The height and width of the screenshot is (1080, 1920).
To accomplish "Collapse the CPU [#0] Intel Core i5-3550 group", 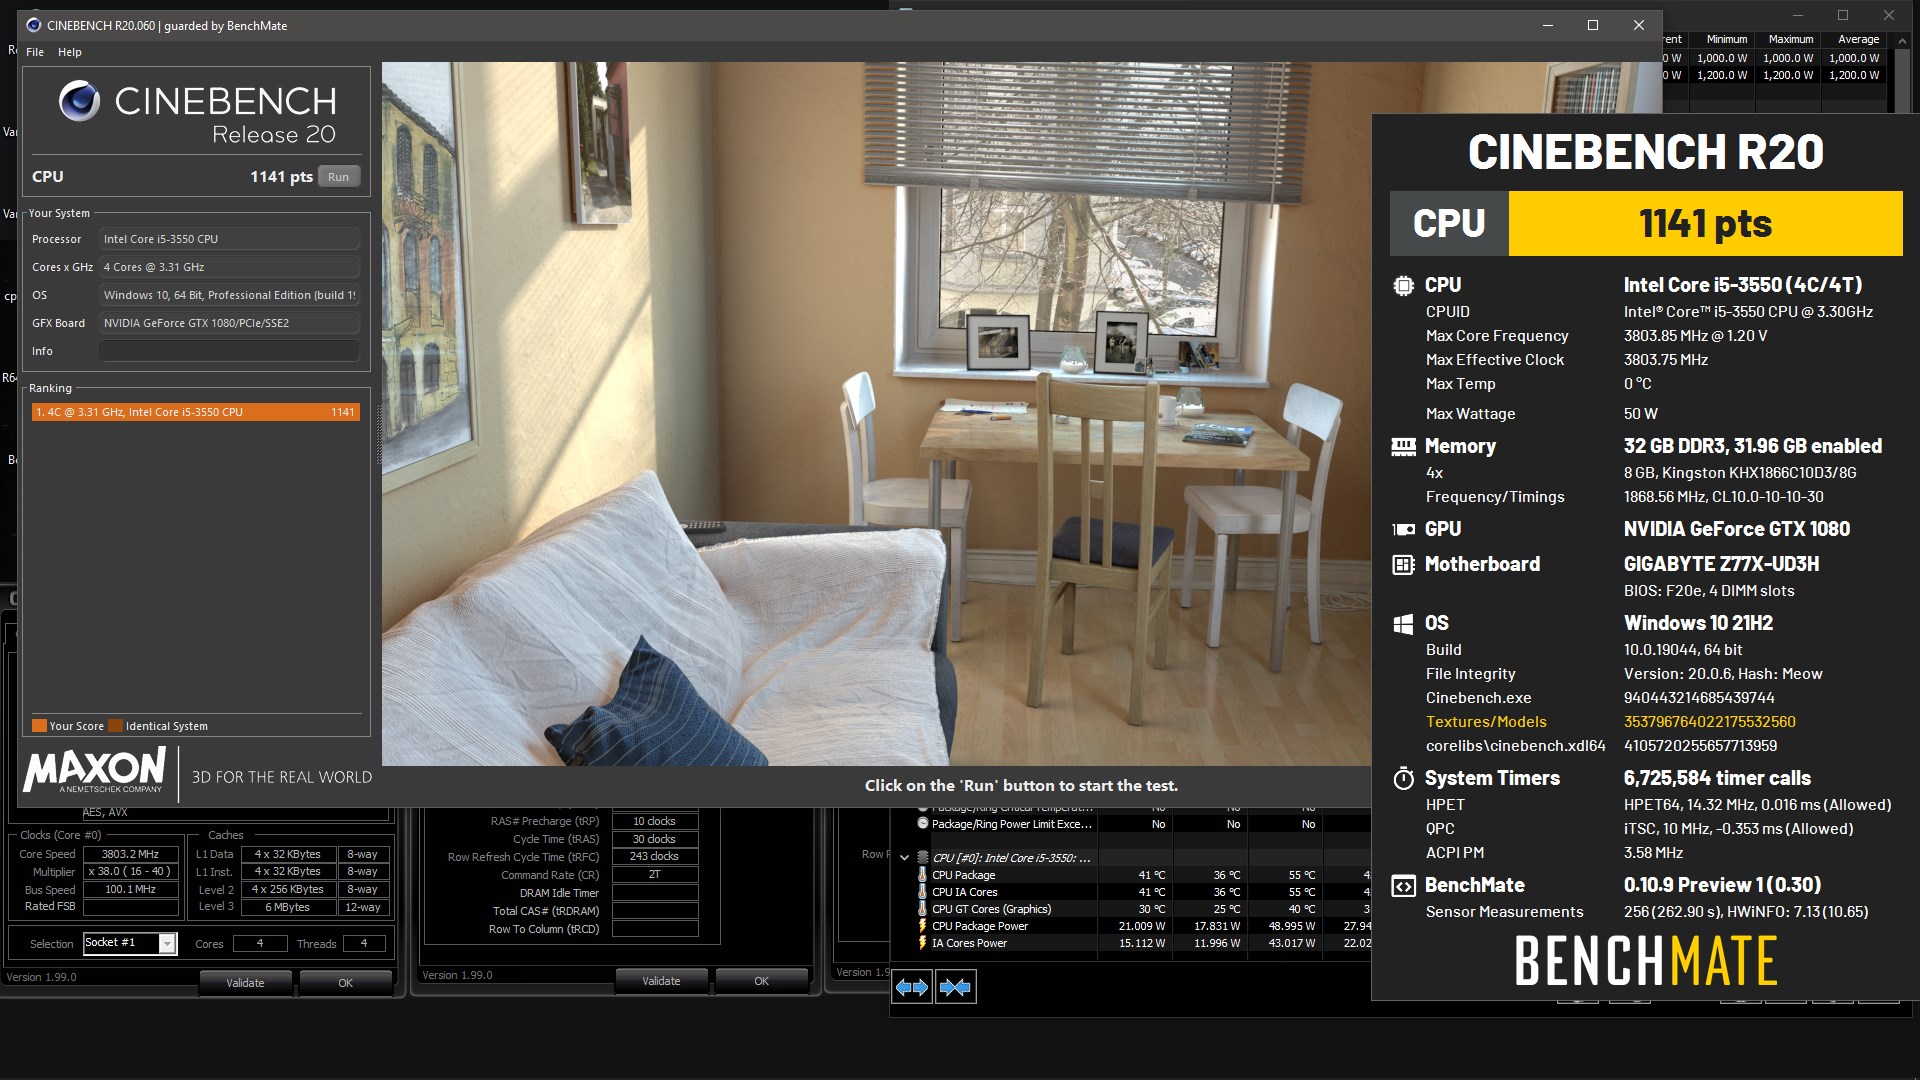I will click(904, 858).
